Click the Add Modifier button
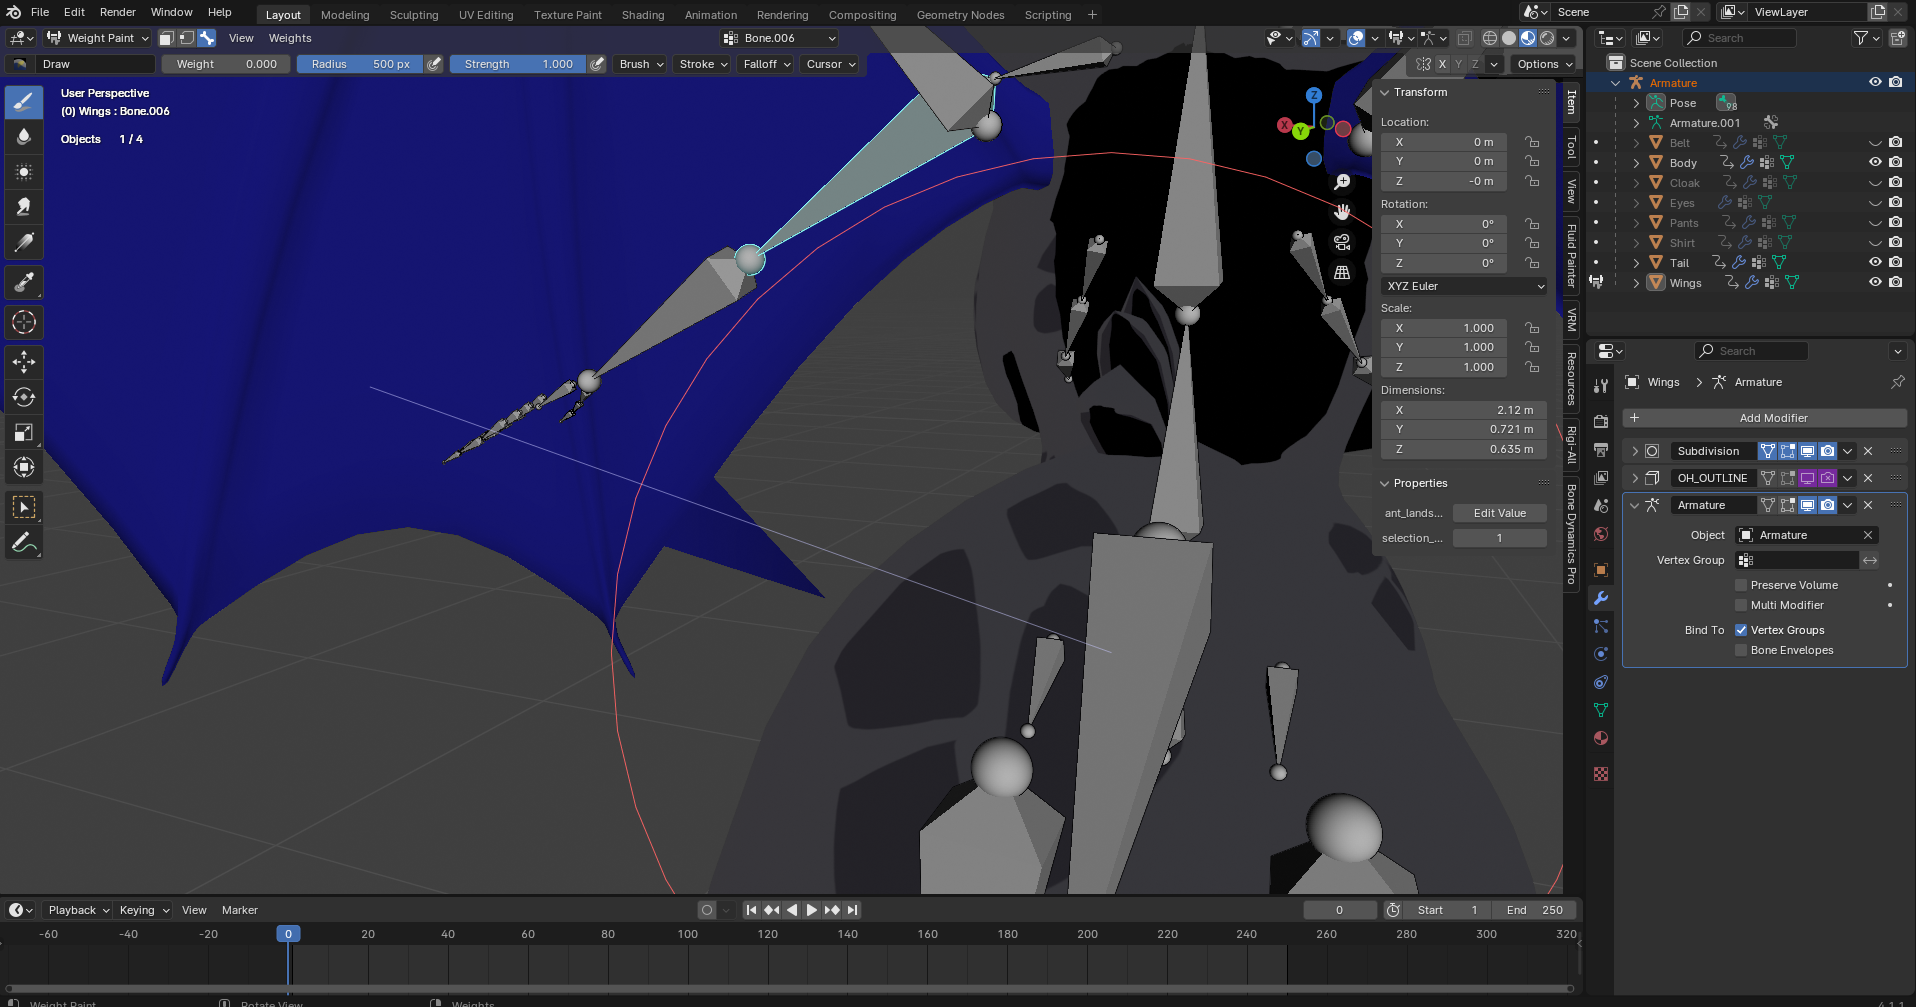This screenshot has width=1916, height=1007. click(1764, 418)
